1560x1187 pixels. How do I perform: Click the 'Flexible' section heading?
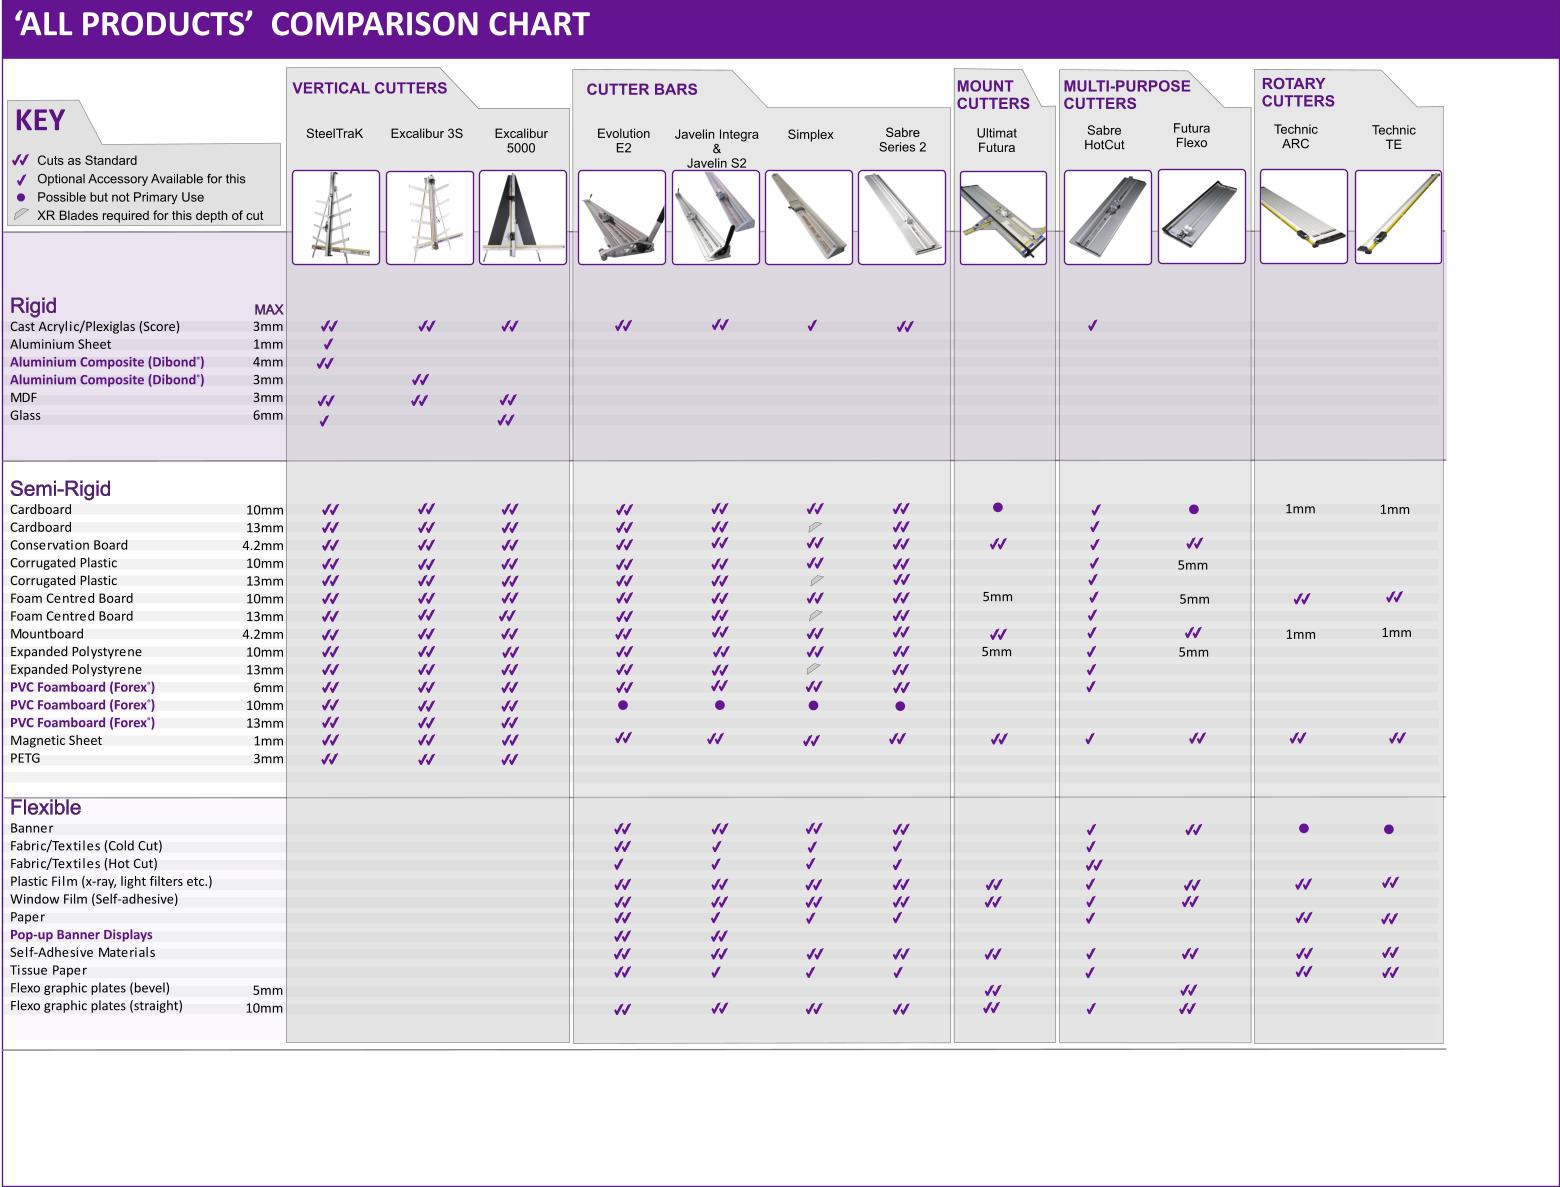click(45, 808)
